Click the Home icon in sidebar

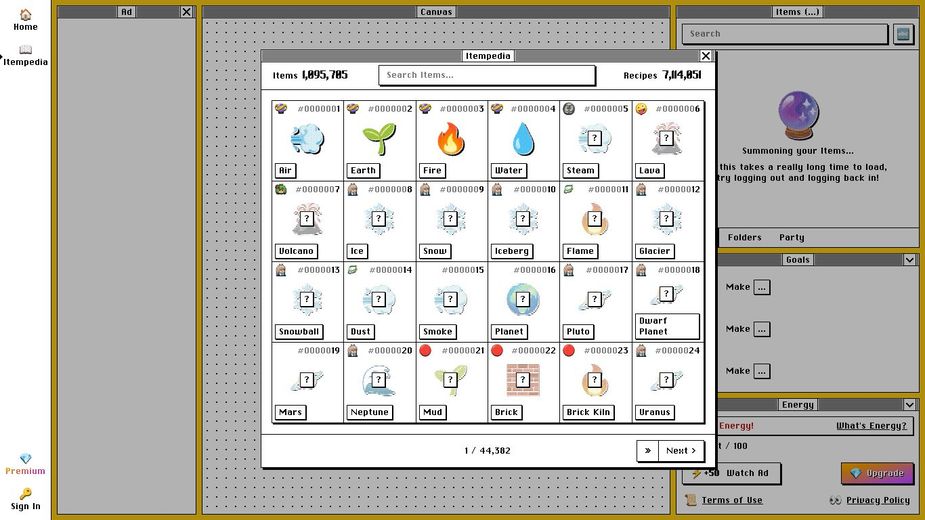pos(25,15)
